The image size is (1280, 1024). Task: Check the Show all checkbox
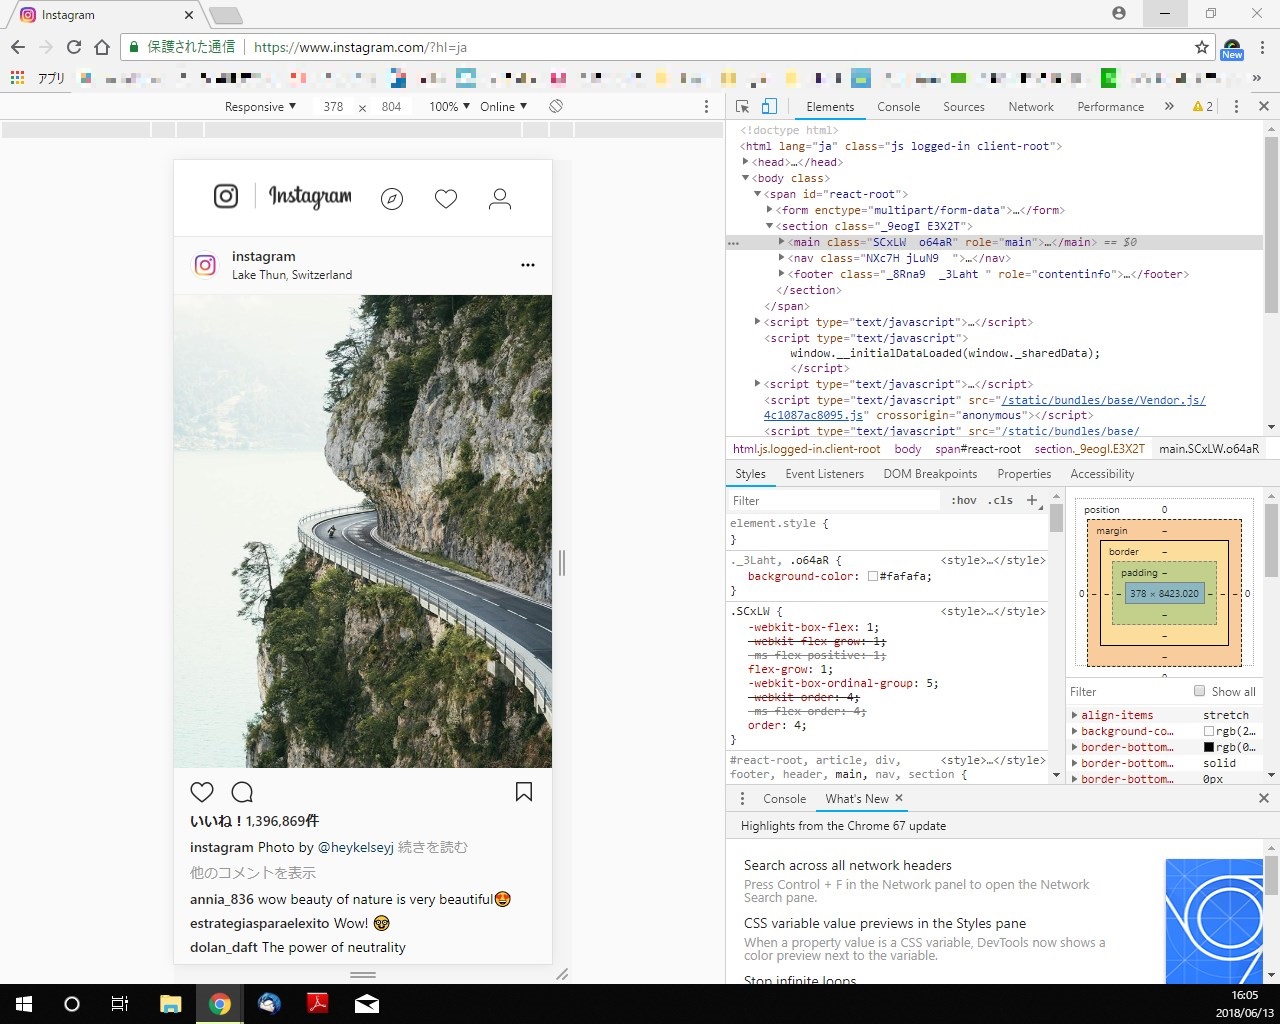(1199, 691)
